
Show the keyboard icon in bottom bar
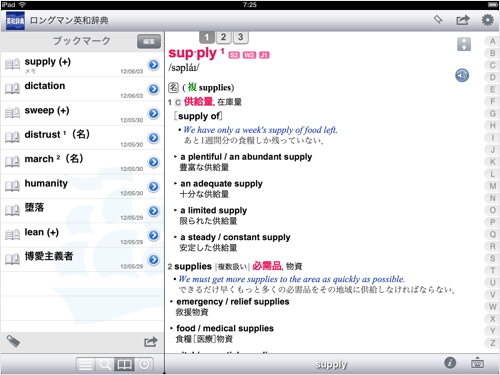(x=477, y=363)
